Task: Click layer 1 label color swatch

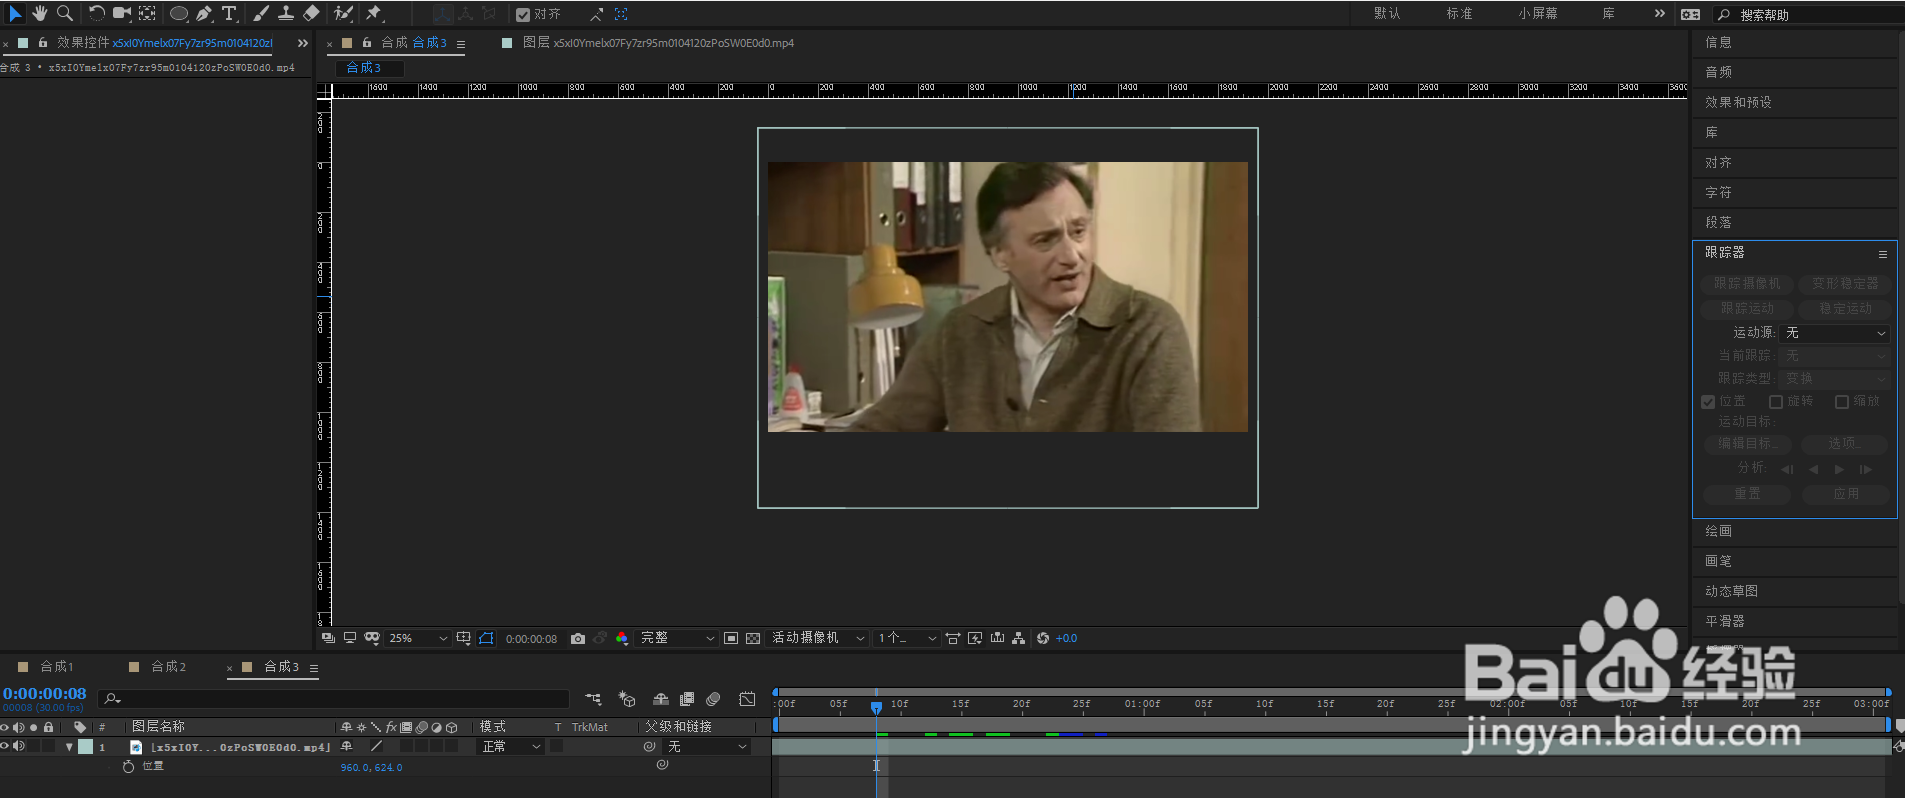Action: [x=86, y=746]
